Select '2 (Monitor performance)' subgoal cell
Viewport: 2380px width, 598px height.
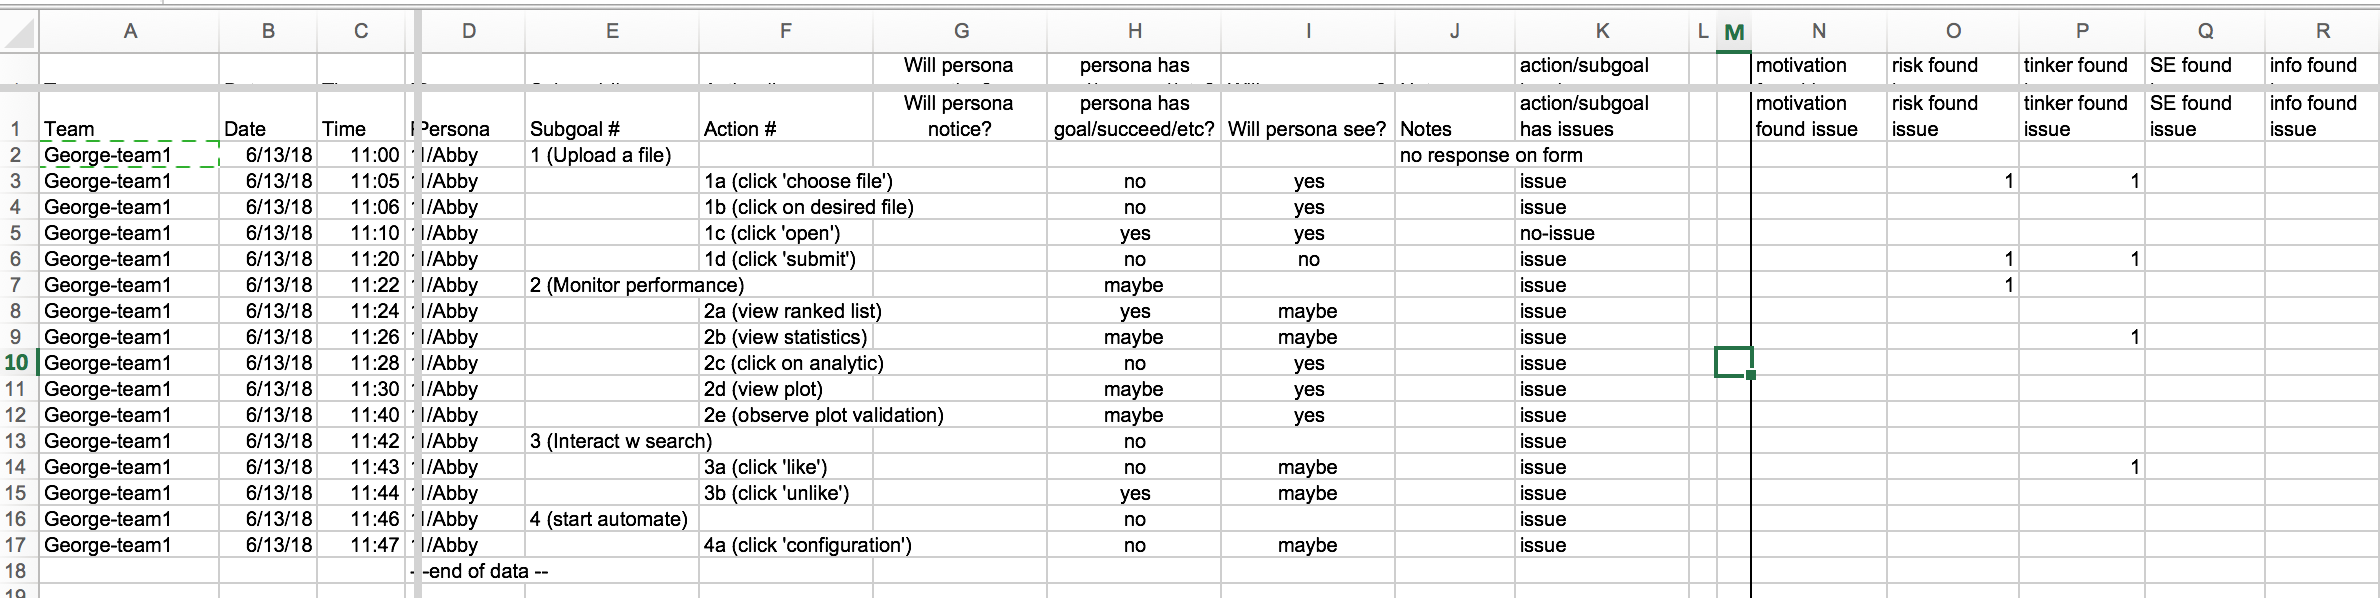(x=612, y=285)
